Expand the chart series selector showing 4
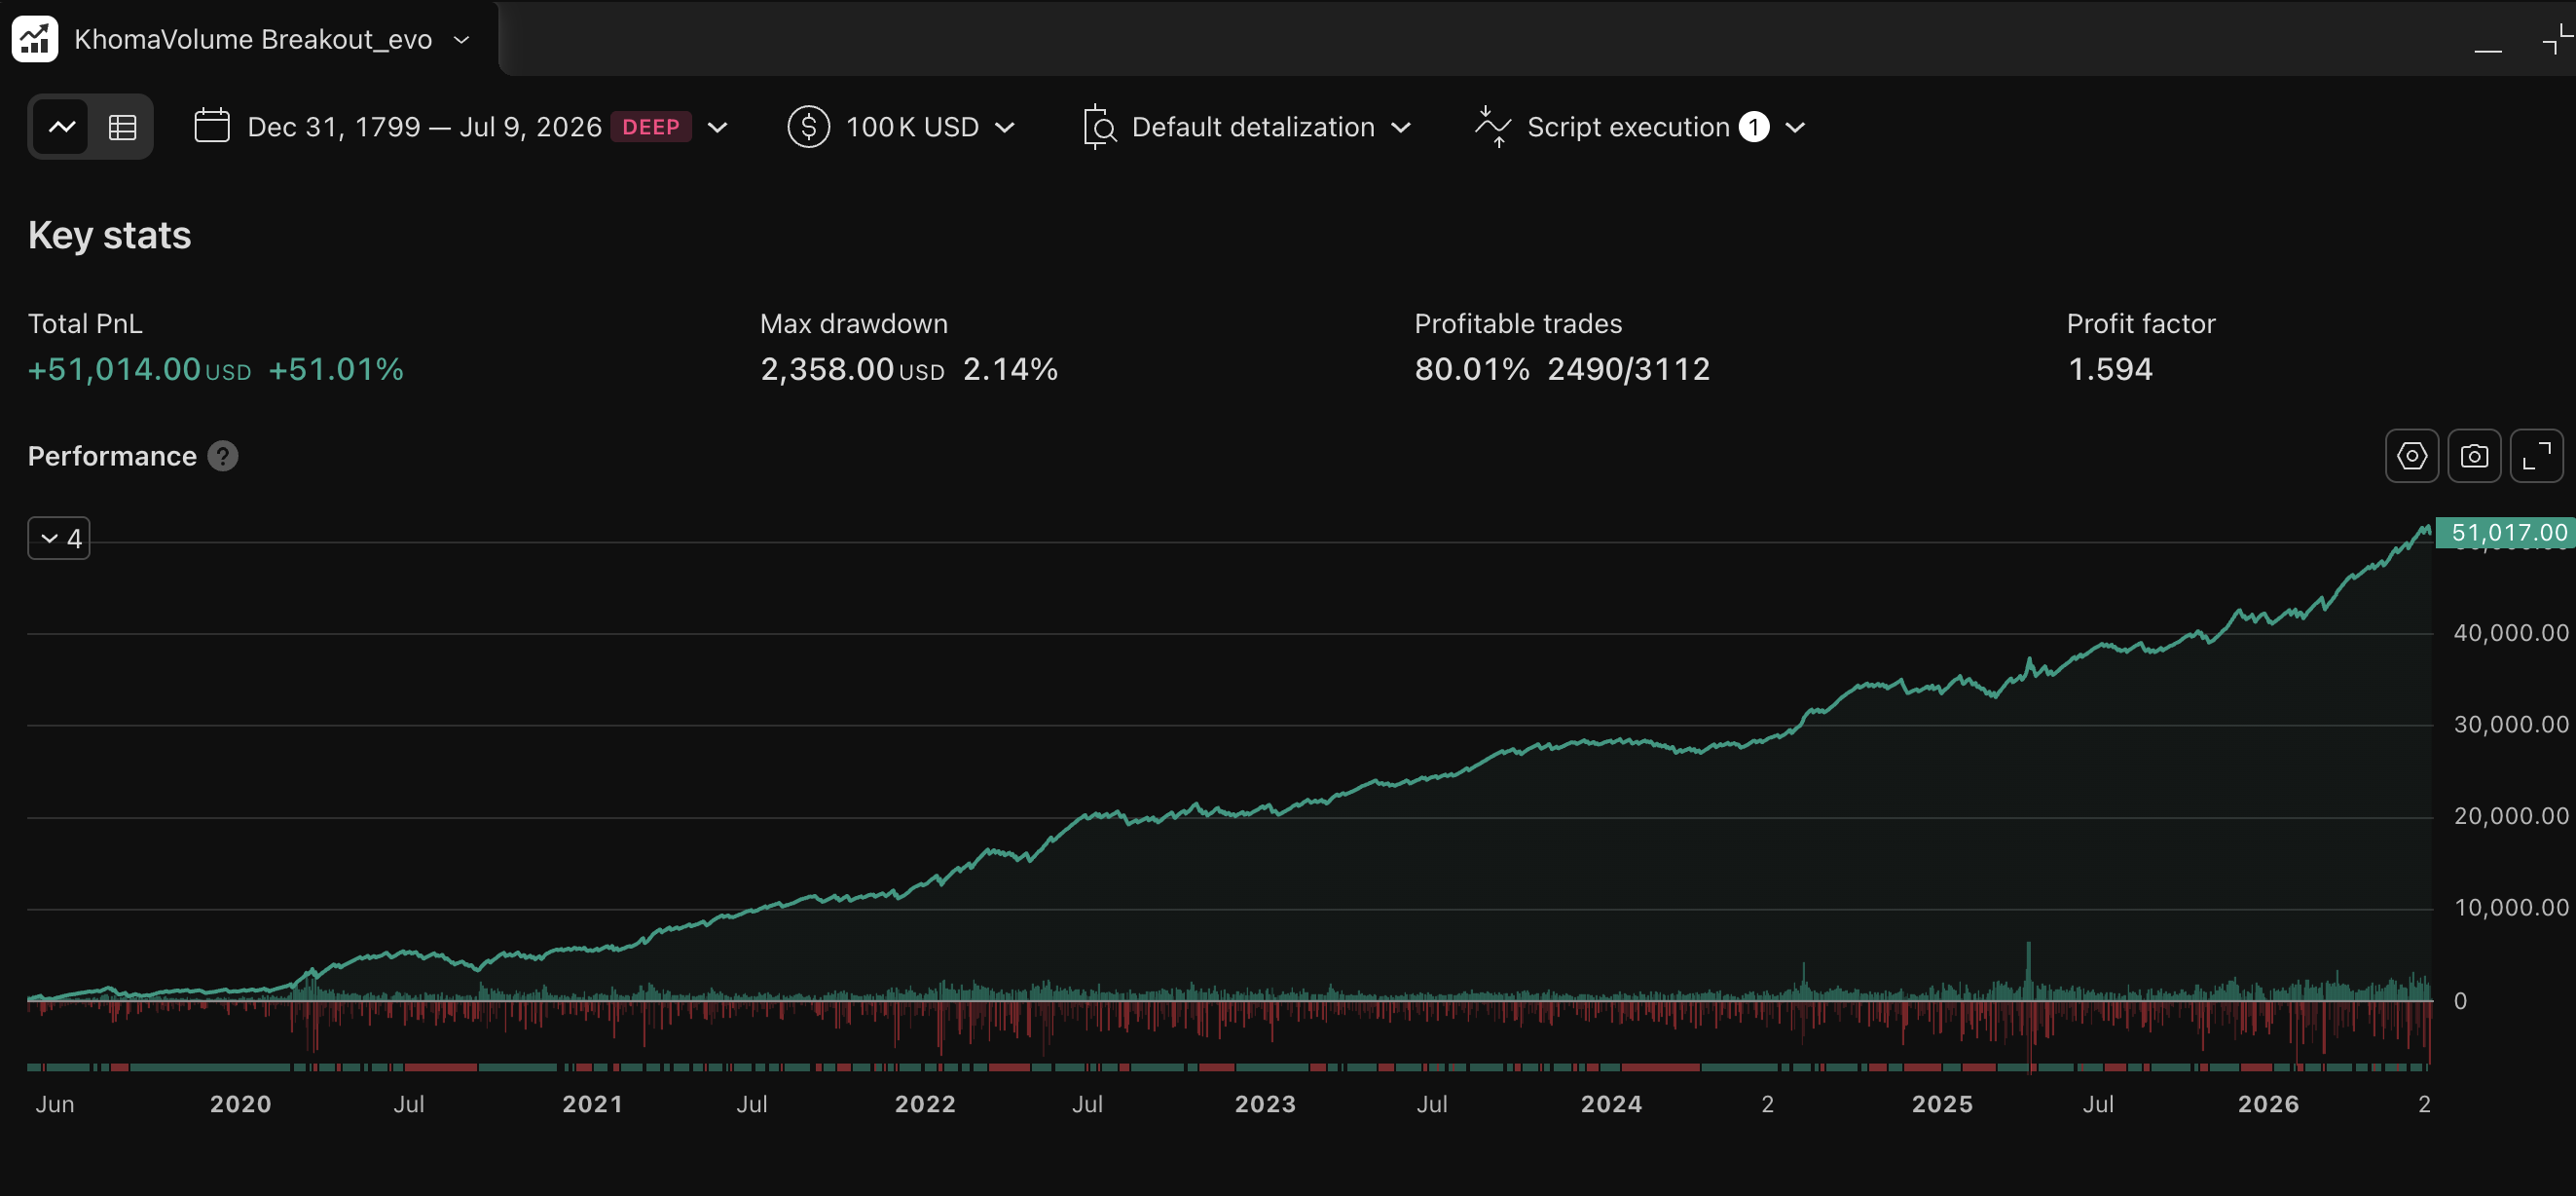The image size is (2576, 1196). coord(59,538)
